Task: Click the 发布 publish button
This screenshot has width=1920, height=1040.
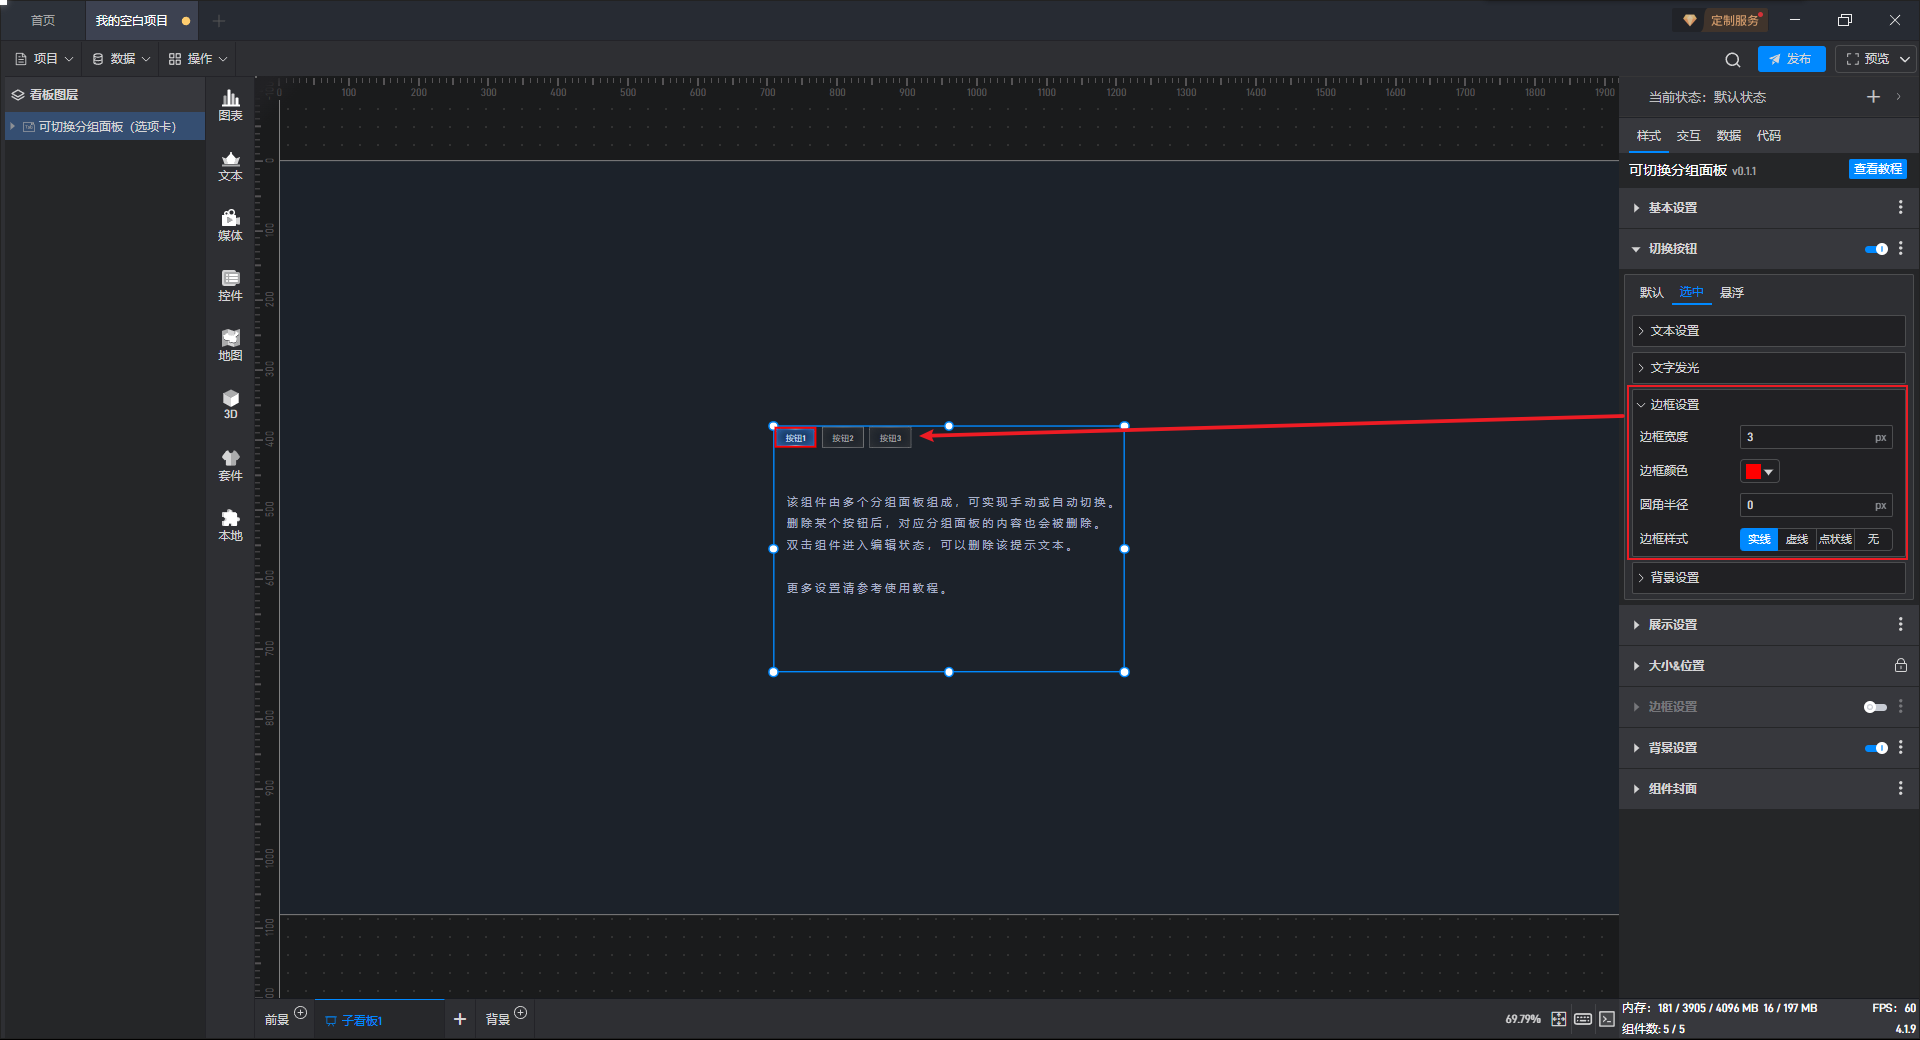Action: point(1791,59)
